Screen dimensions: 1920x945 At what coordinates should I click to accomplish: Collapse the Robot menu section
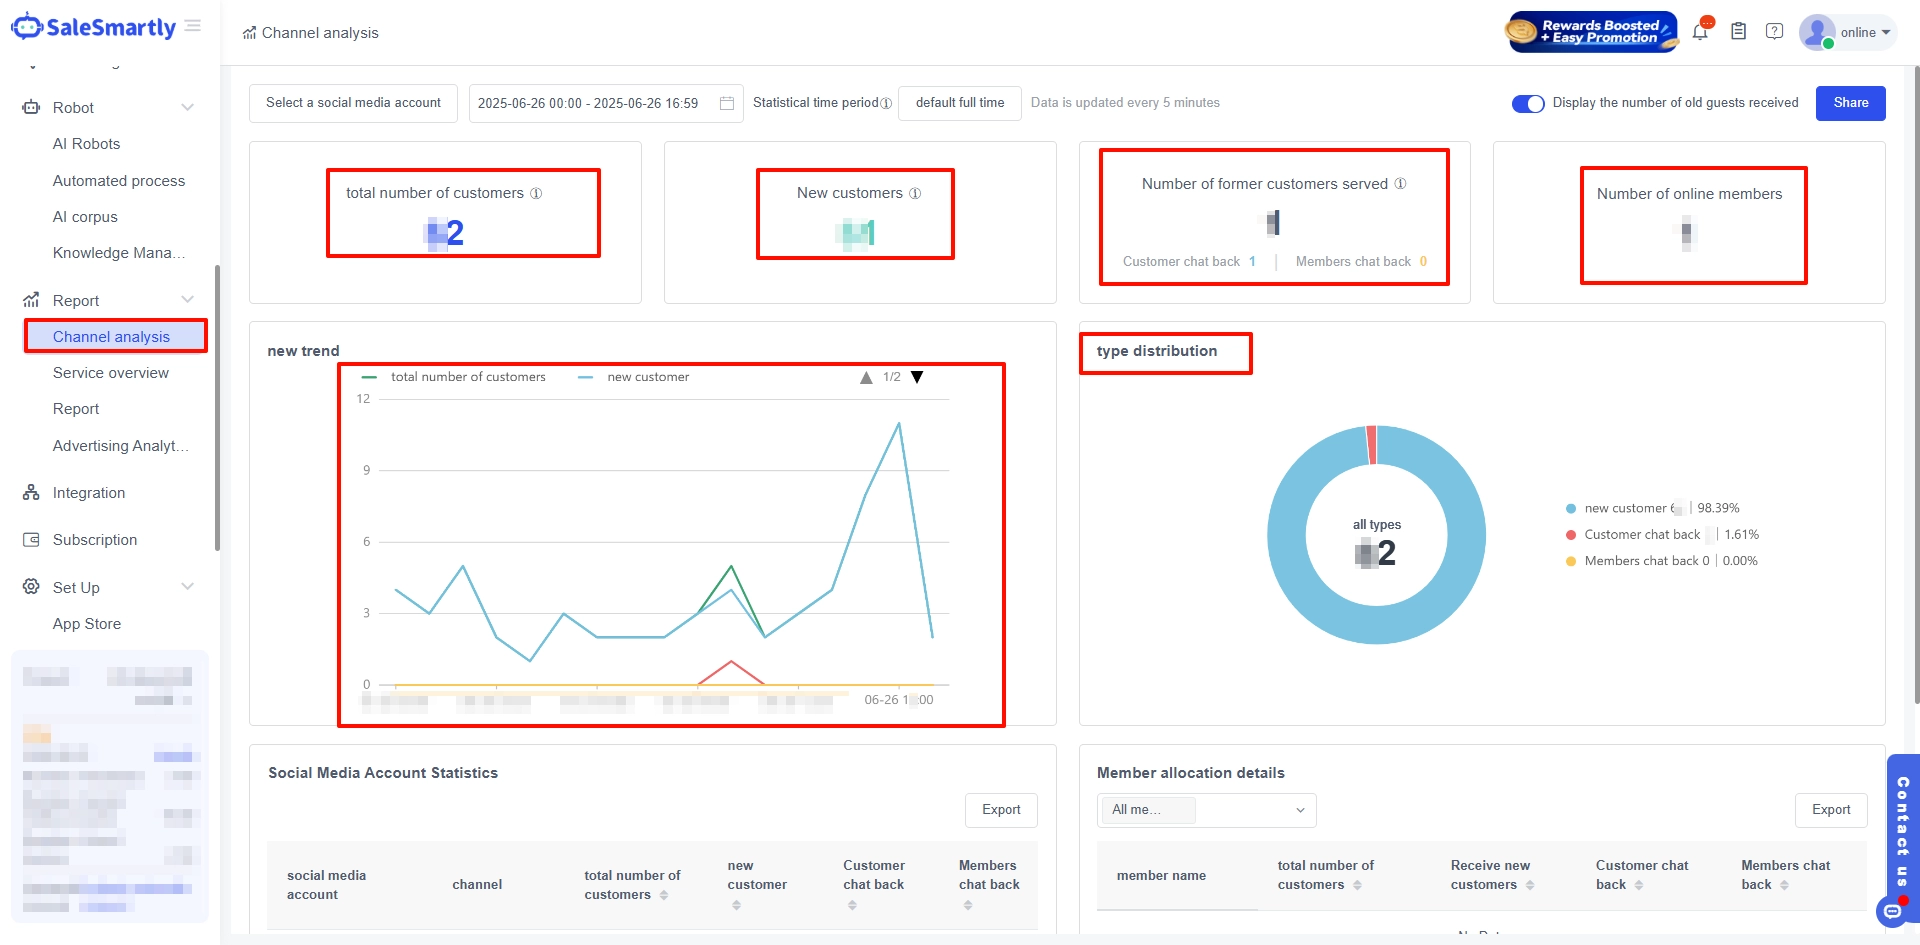point(187,107)
